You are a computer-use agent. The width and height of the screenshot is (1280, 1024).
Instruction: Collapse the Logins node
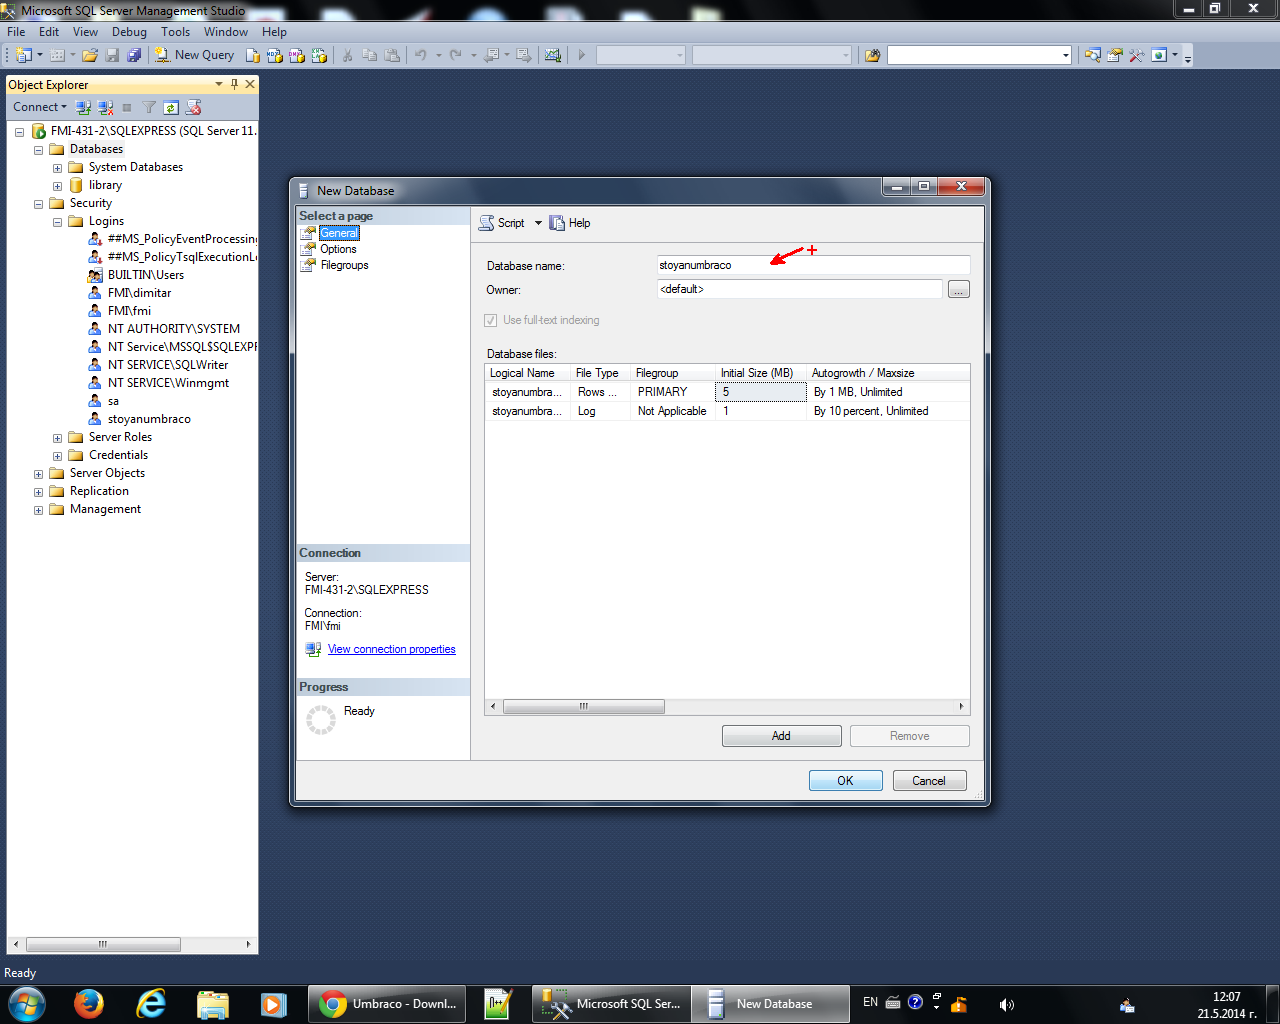(x=57, y=221)
